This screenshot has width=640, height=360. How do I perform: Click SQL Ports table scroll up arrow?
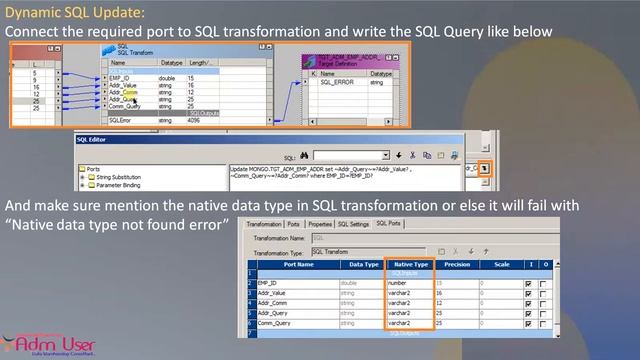557,265
